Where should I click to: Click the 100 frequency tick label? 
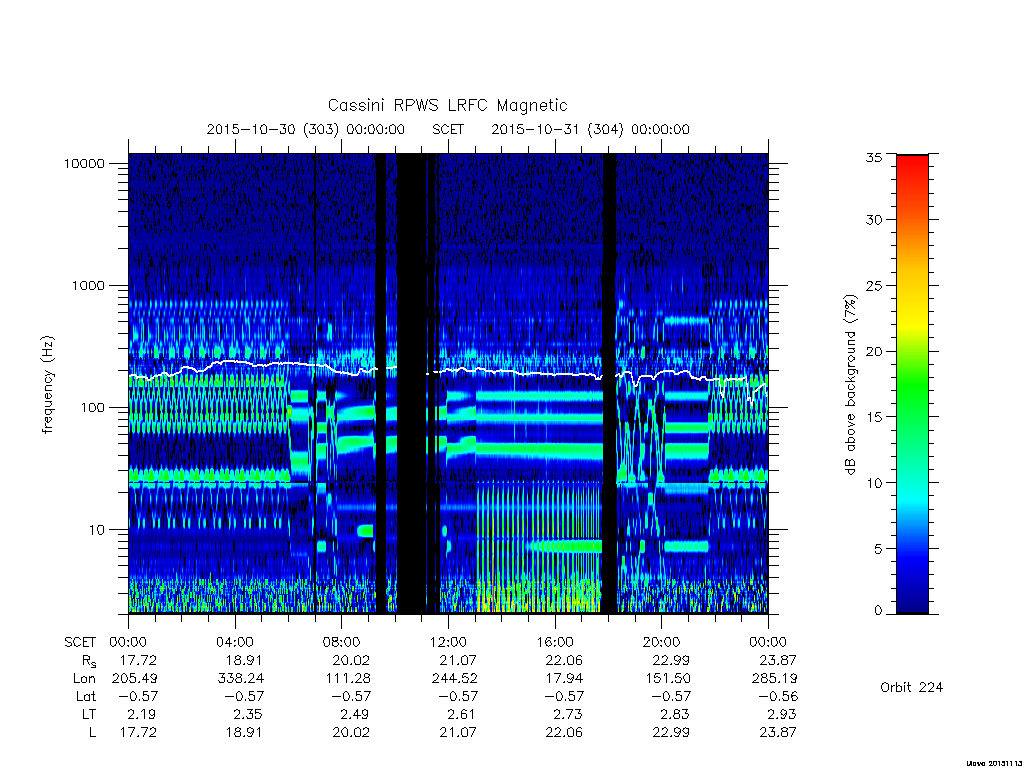click(x=92, y=408)
